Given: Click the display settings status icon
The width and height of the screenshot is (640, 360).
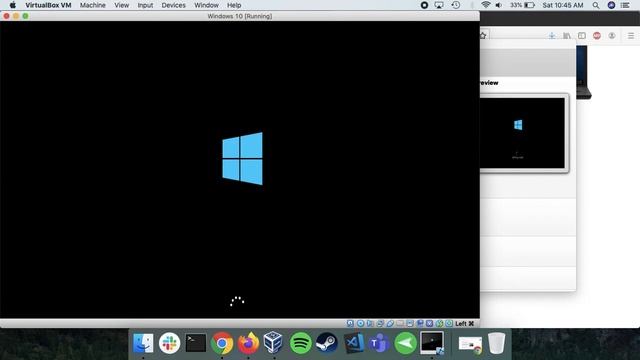Looking at the screenshot, I should (x=410, y=323).
